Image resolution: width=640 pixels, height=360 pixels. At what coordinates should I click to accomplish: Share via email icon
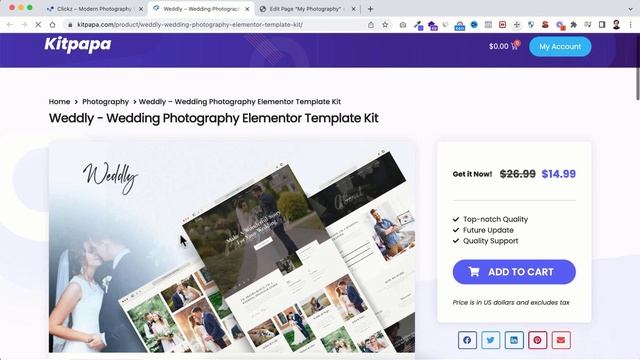561,340
